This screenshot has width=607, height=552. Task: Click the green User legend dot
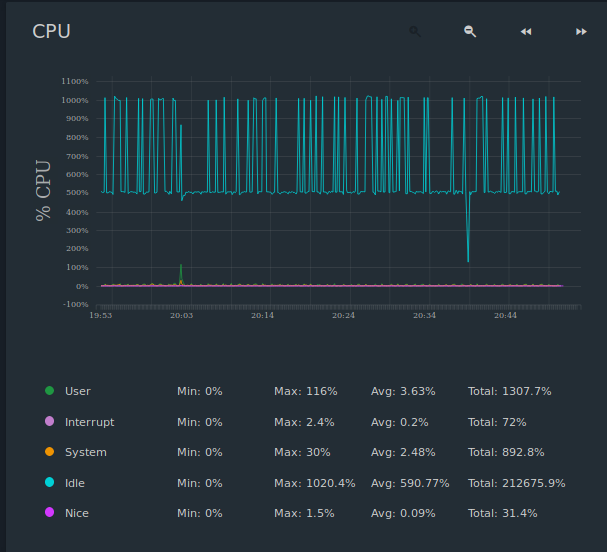coord(49,391)
